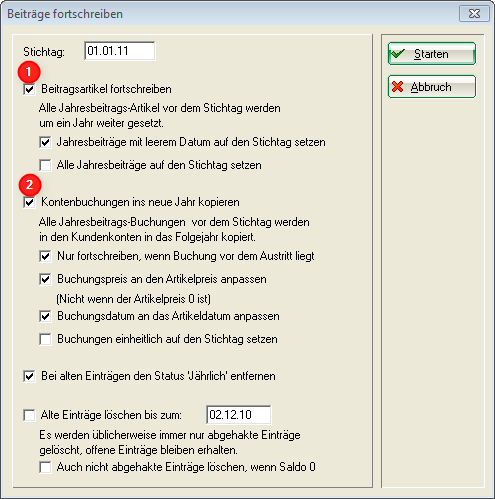The height and width of the screenshot is (499, 495).
Task: Toggle Status 'Jährlich' entfernen checkbox
Action: [29, 376]
